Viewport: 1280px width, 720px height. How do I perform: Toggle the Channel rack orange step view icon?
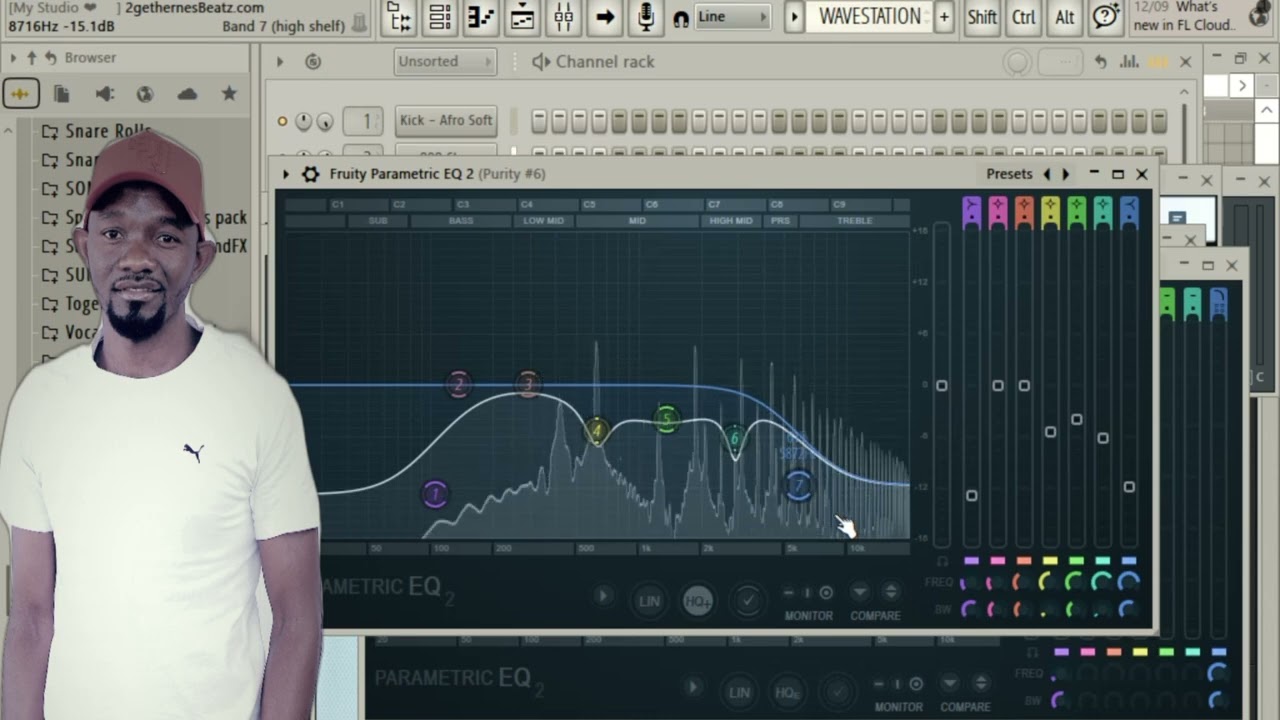coord(1158,62)
